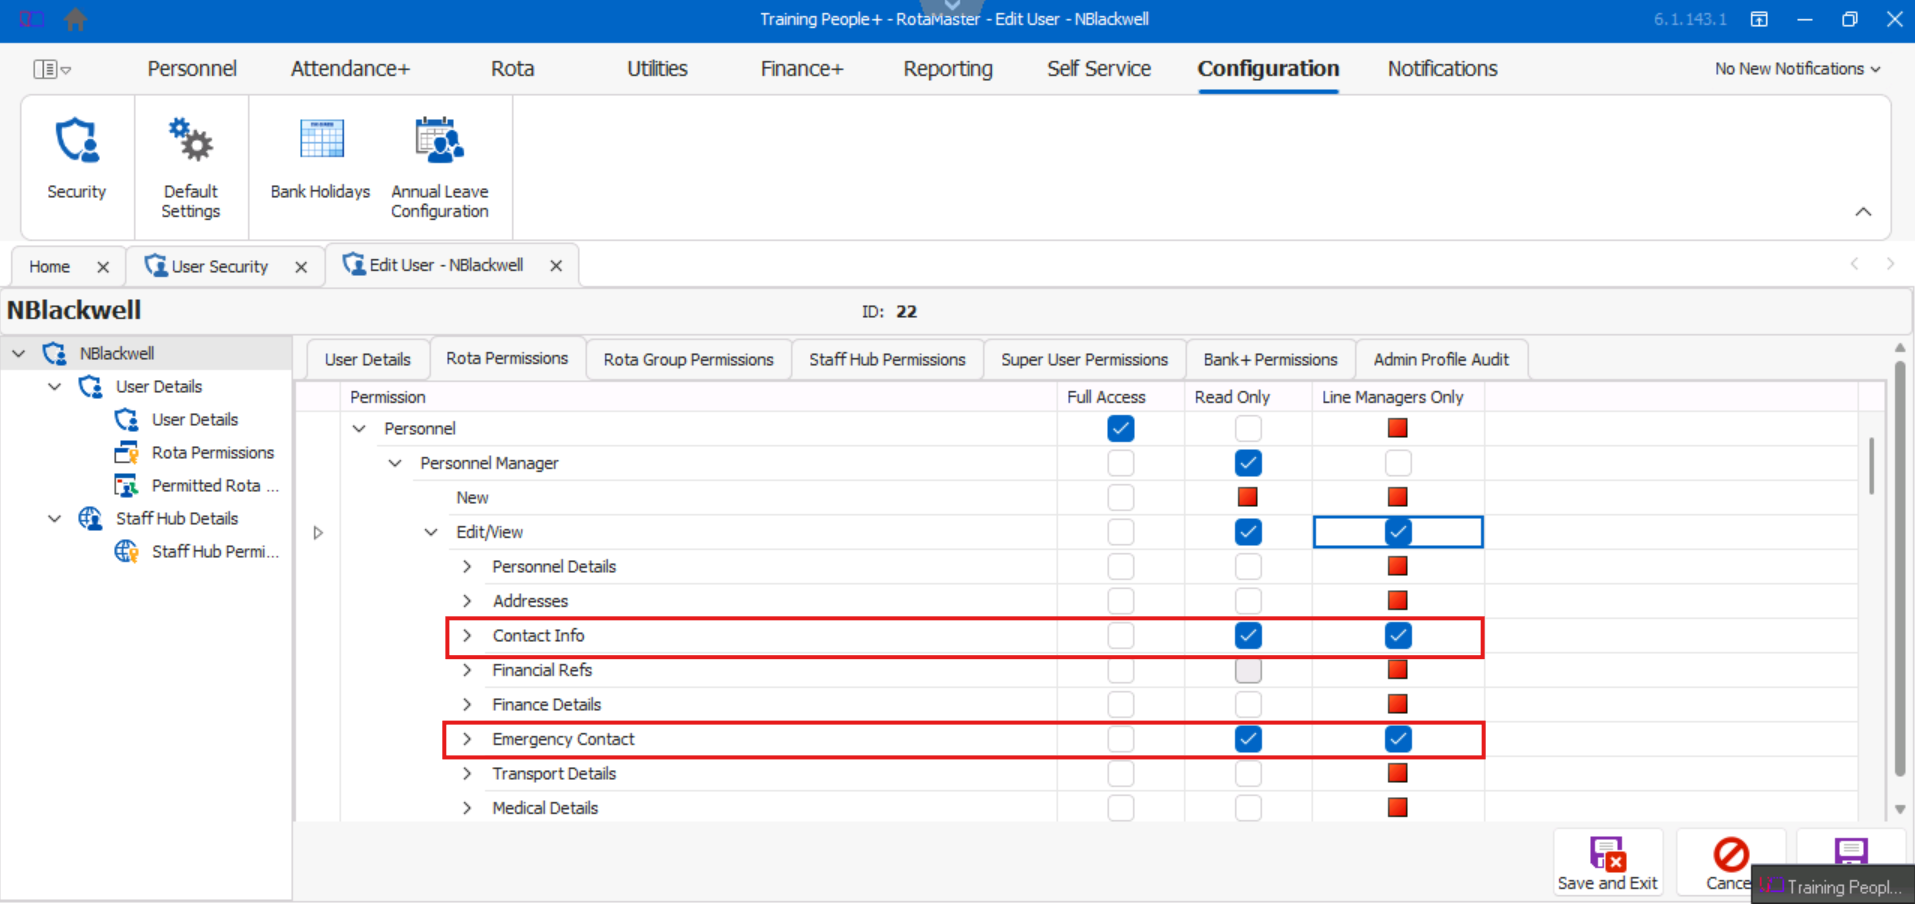Expand the Emergency Contact row
The width and height of the screenshot is (1915, 905).
[467, 740]
